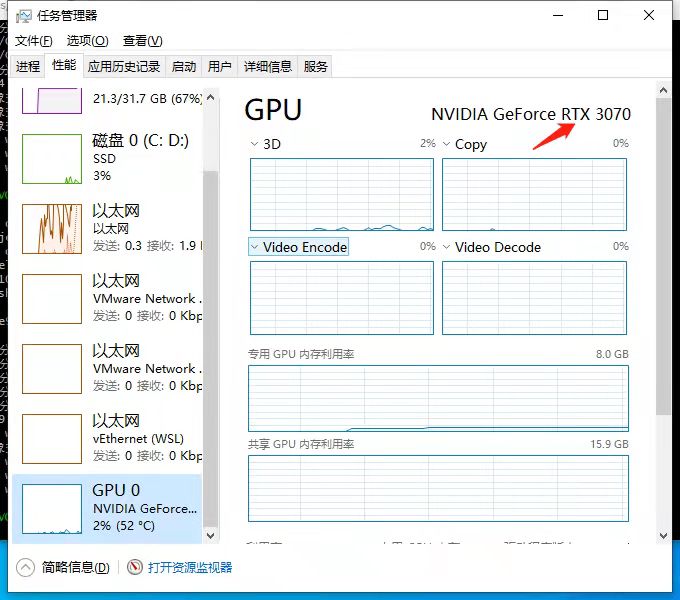Screen dimensions: 680x600
Task: Click the NVIDIA GeForce RTX 3070 title text
Action: click(531, 114)
